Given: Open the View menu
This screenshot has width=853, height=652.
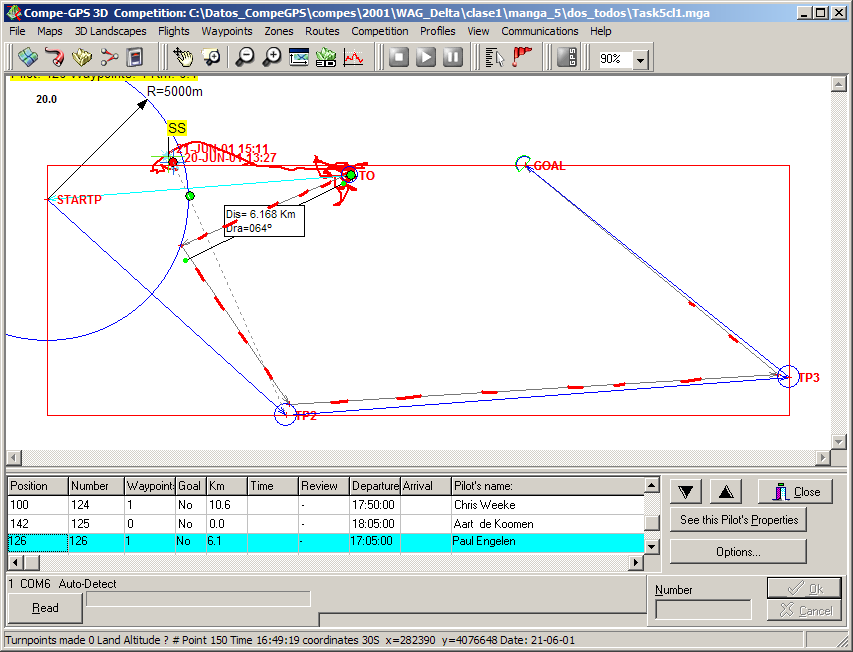Looking at the screenshot, I should point(478,31).
